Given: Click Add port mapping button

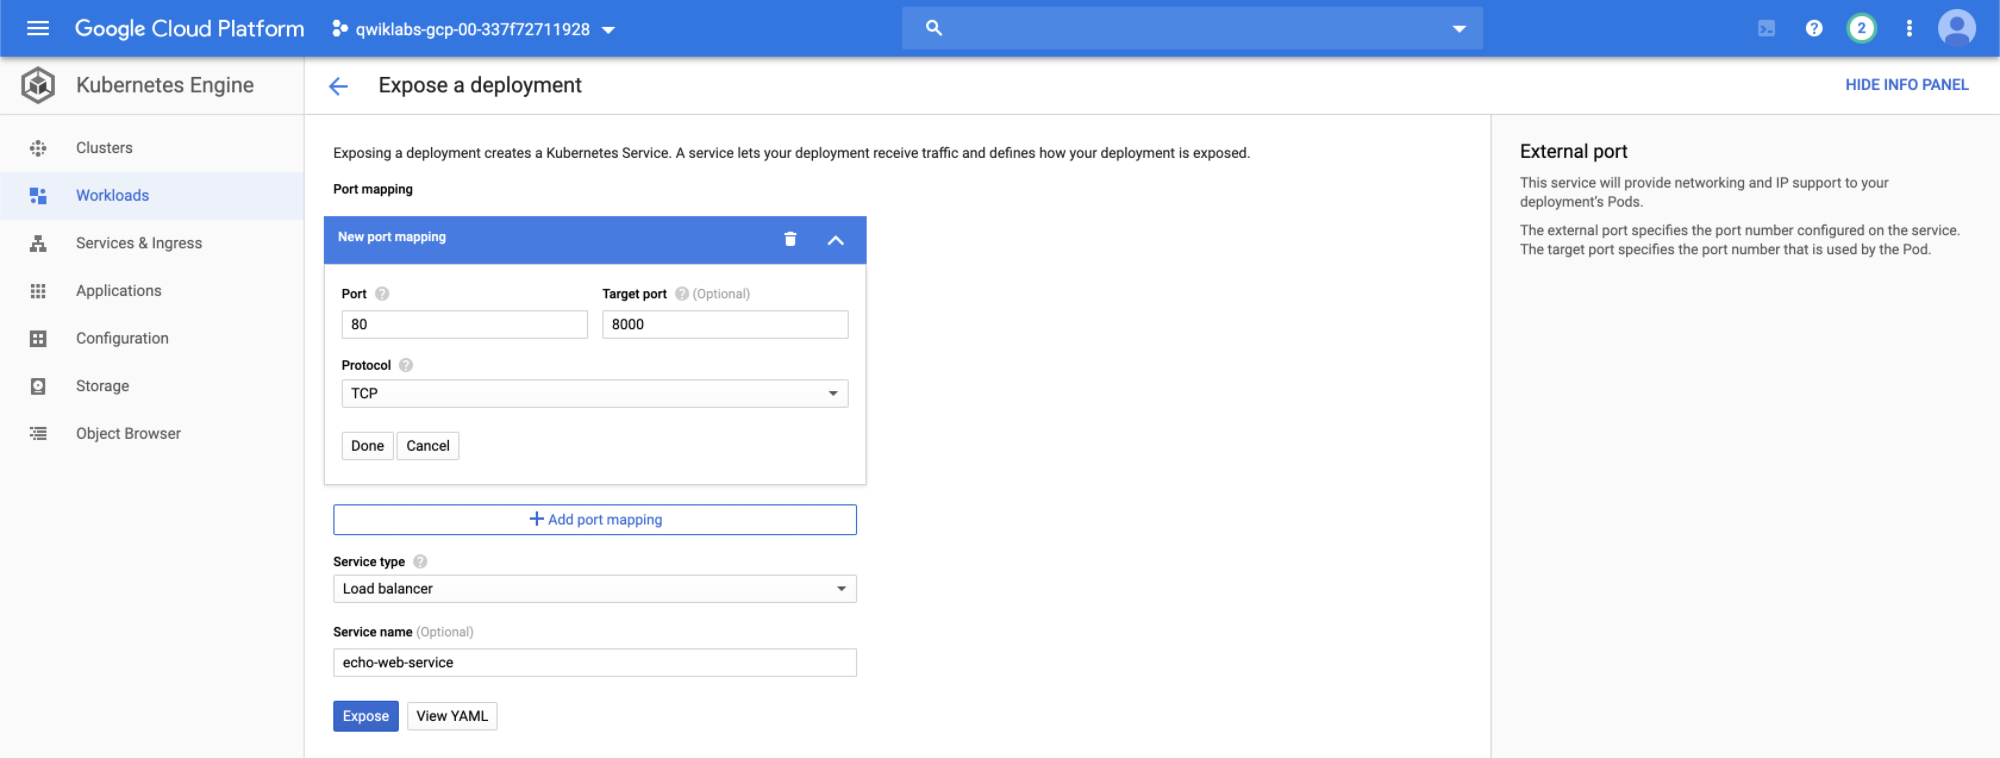Looking at the screenshot, I should (x=595, y=520).
